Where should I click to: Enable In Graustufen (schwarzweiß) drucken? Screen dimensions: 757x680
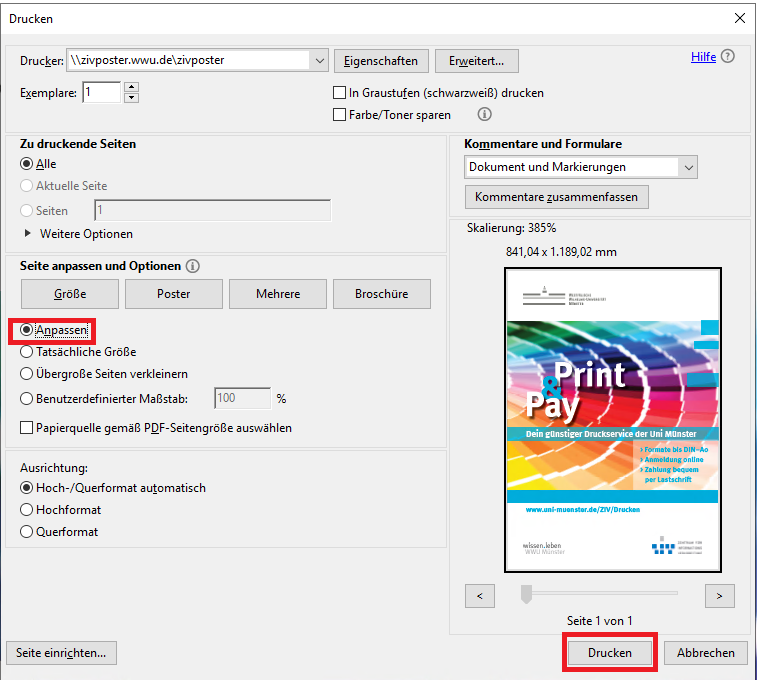(339, 92)
